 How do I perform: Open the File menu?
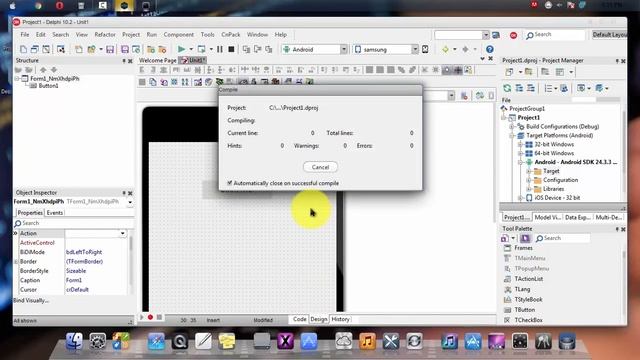point(25,35)
